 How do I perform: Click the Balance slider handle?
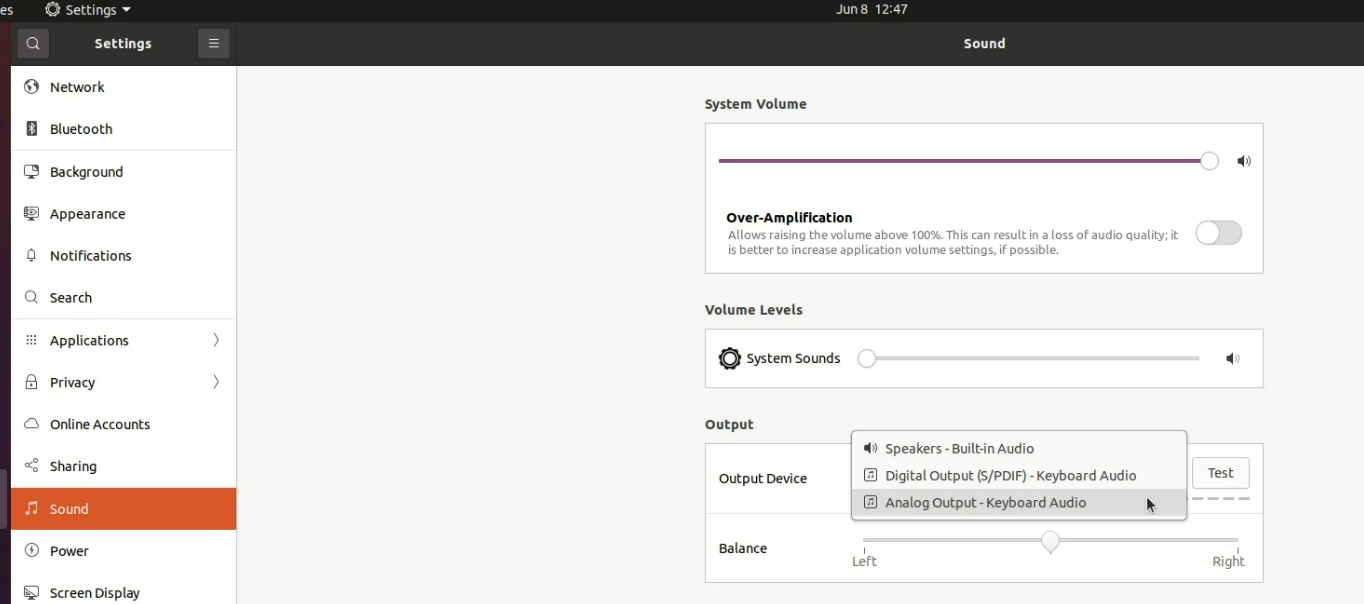[1050, 541]
